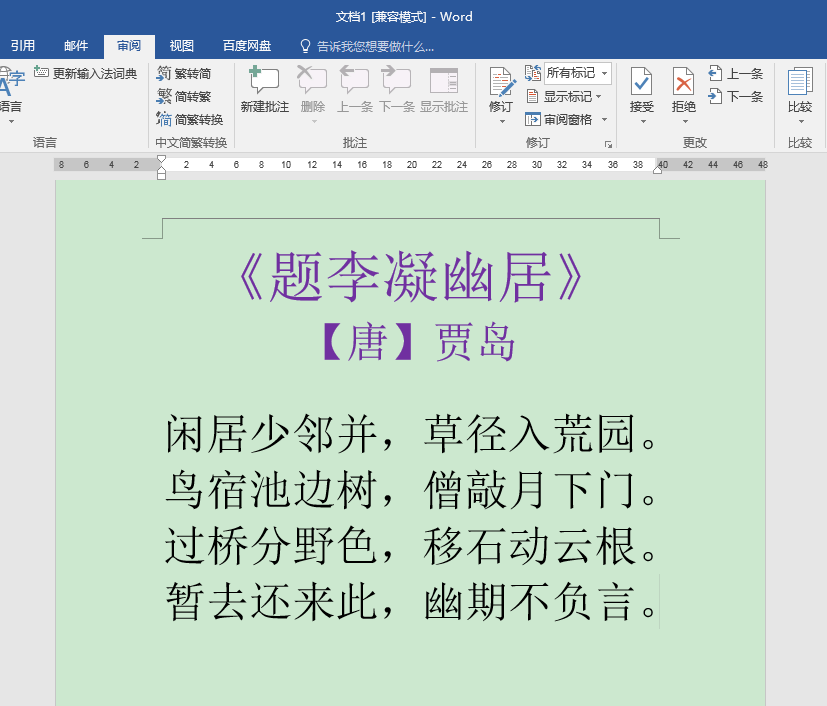
Task: Click the Tell me lightbulb icon
Action: click(x=305, y=46)
